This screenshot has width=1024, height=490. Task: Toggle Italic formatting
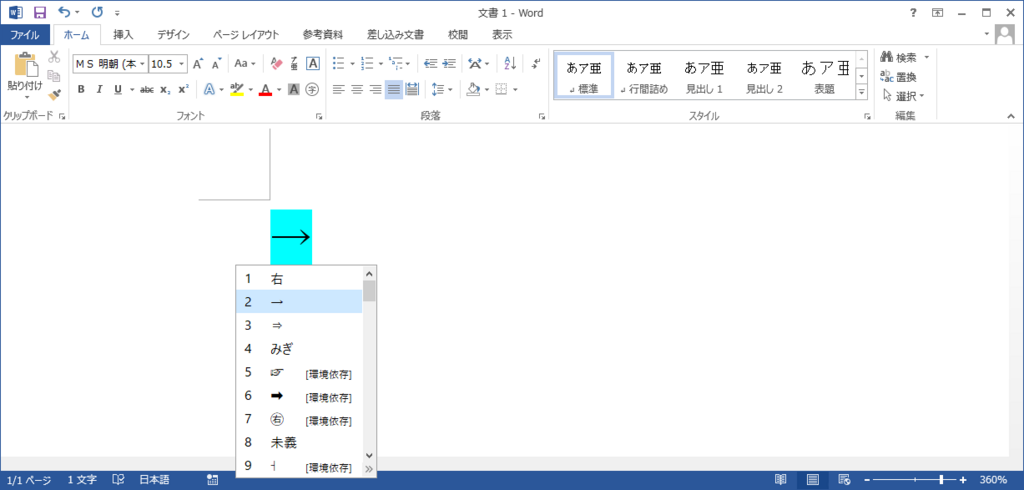click(x=99, y=90)
